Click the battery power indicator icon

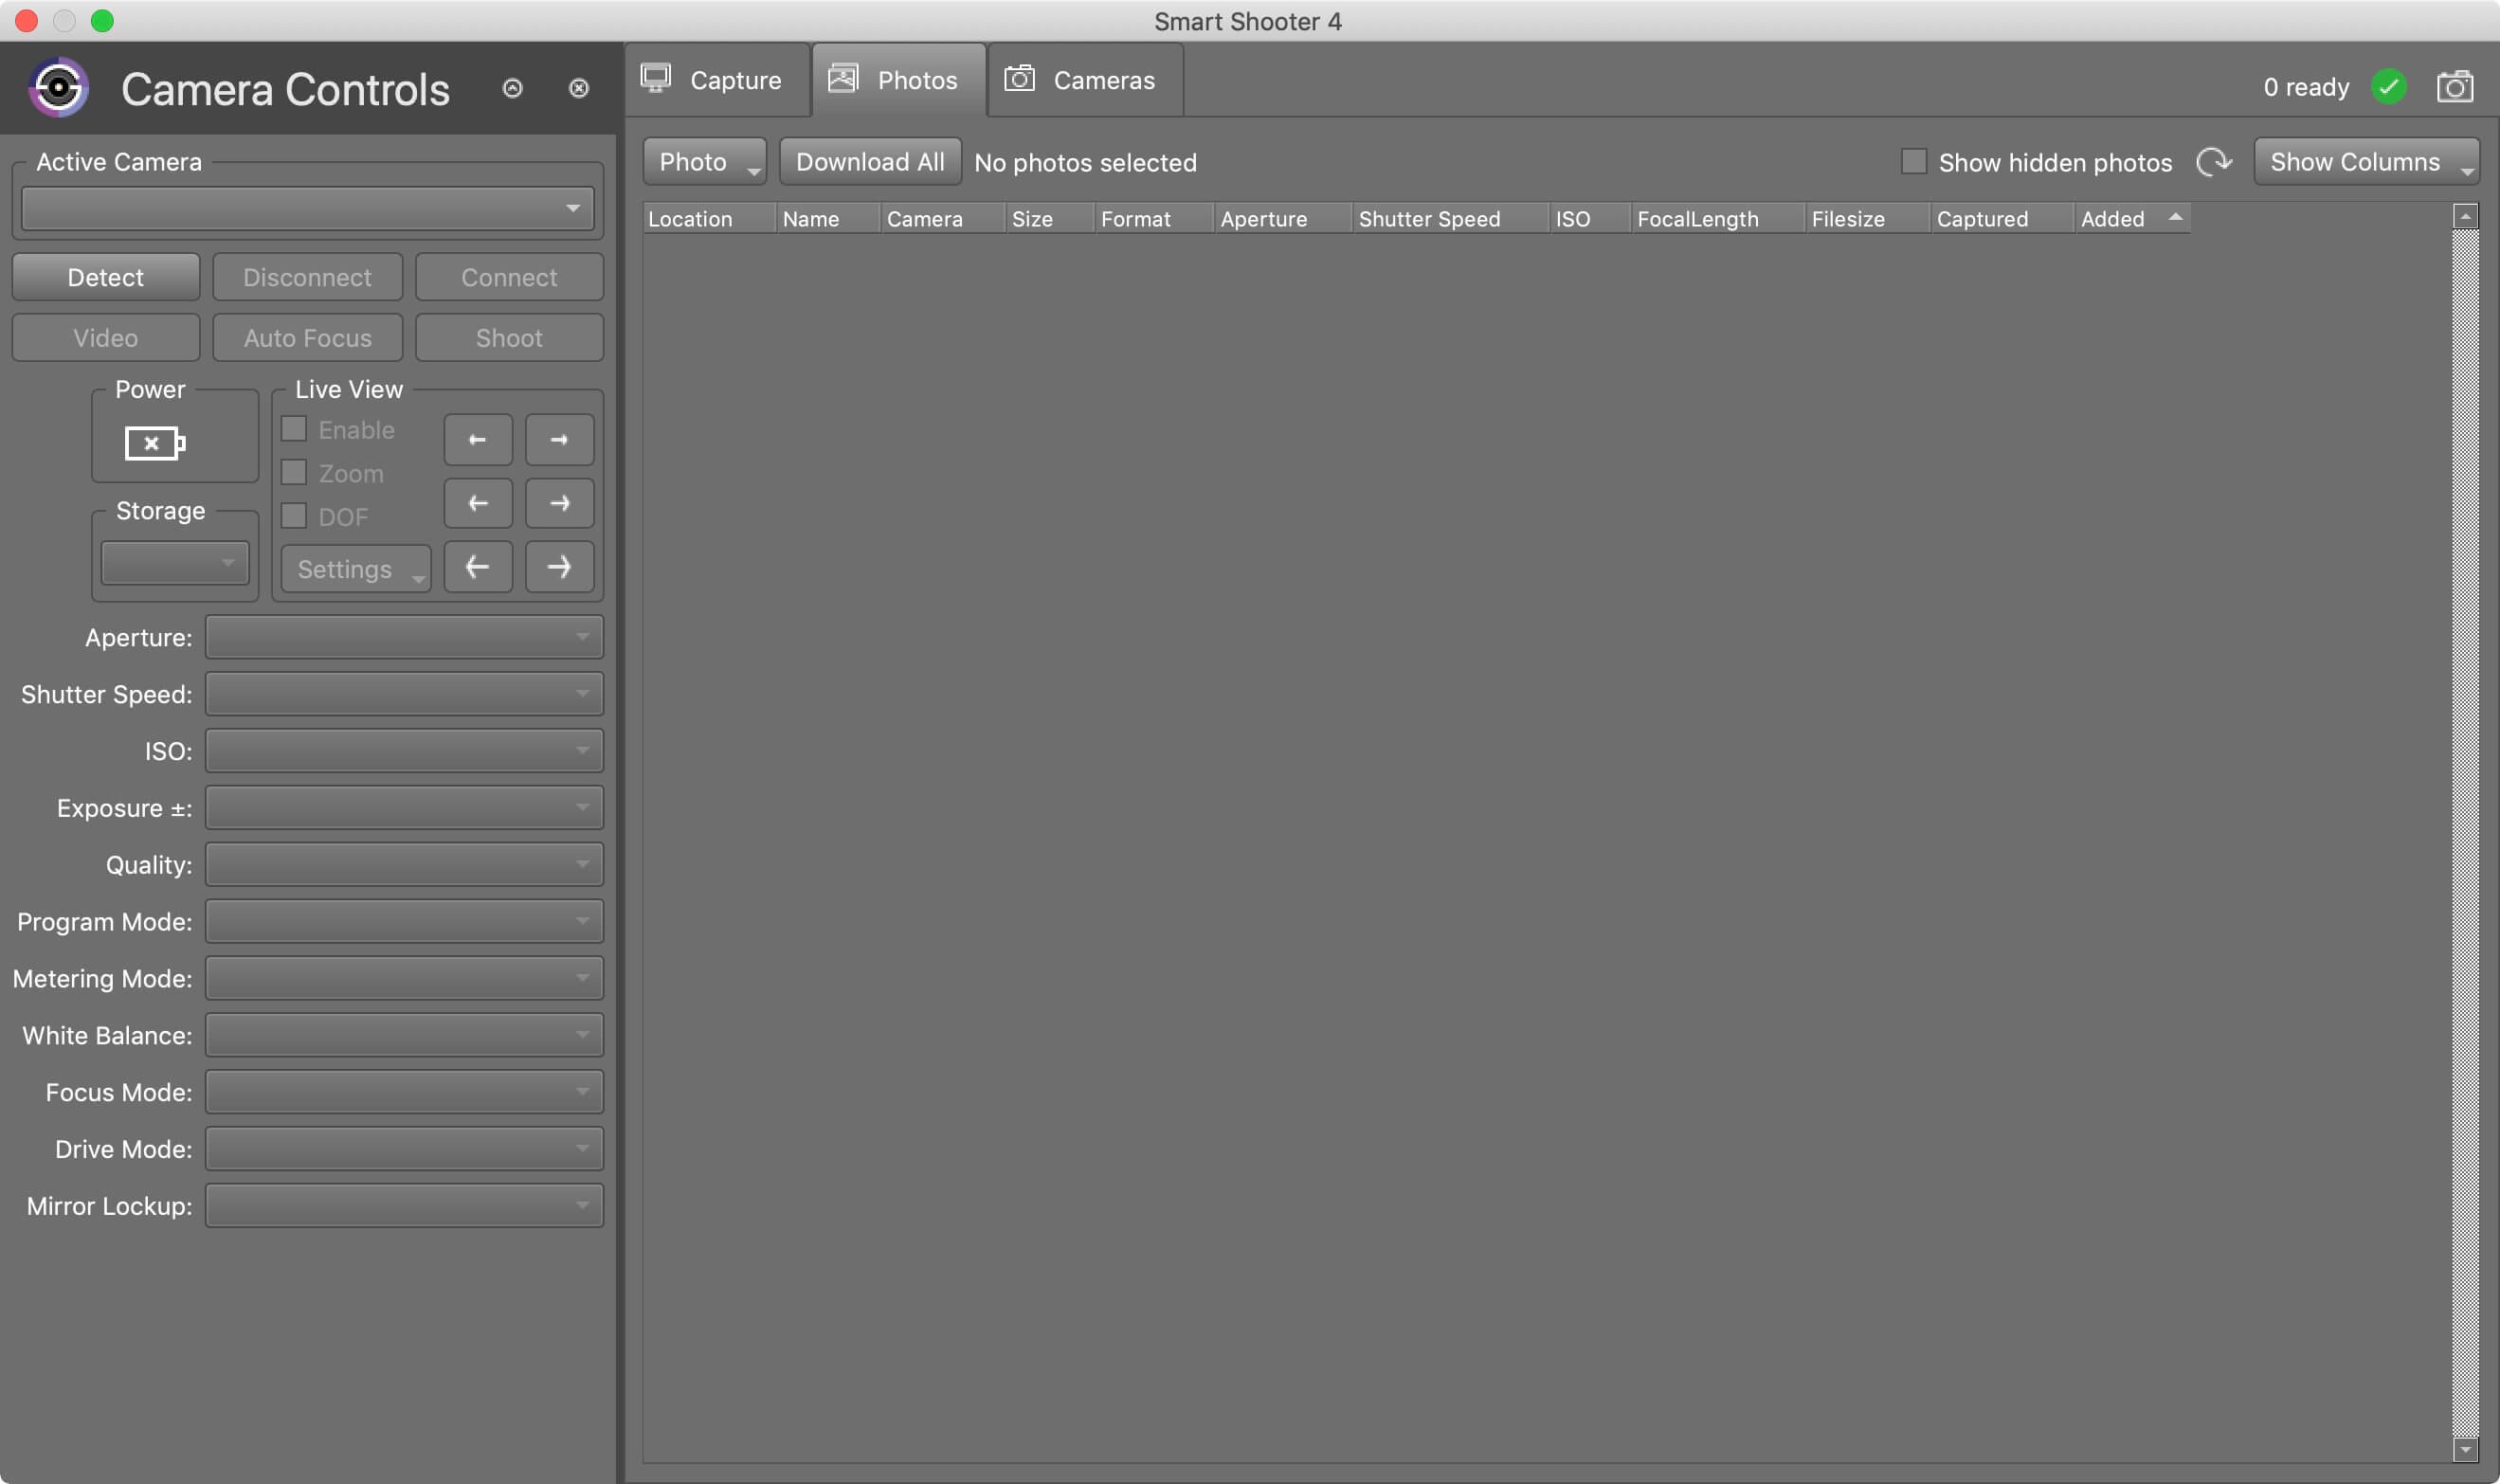pos(154,443)
